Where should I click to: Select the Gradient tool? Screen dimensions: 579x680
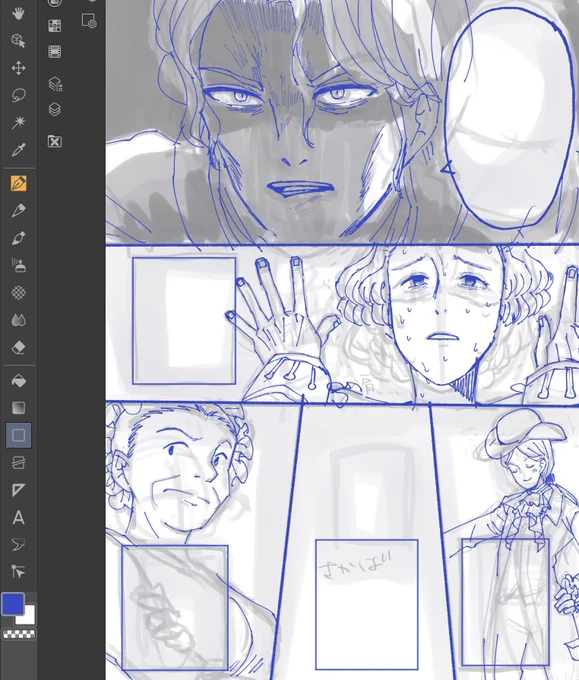(x=18, y=408)
